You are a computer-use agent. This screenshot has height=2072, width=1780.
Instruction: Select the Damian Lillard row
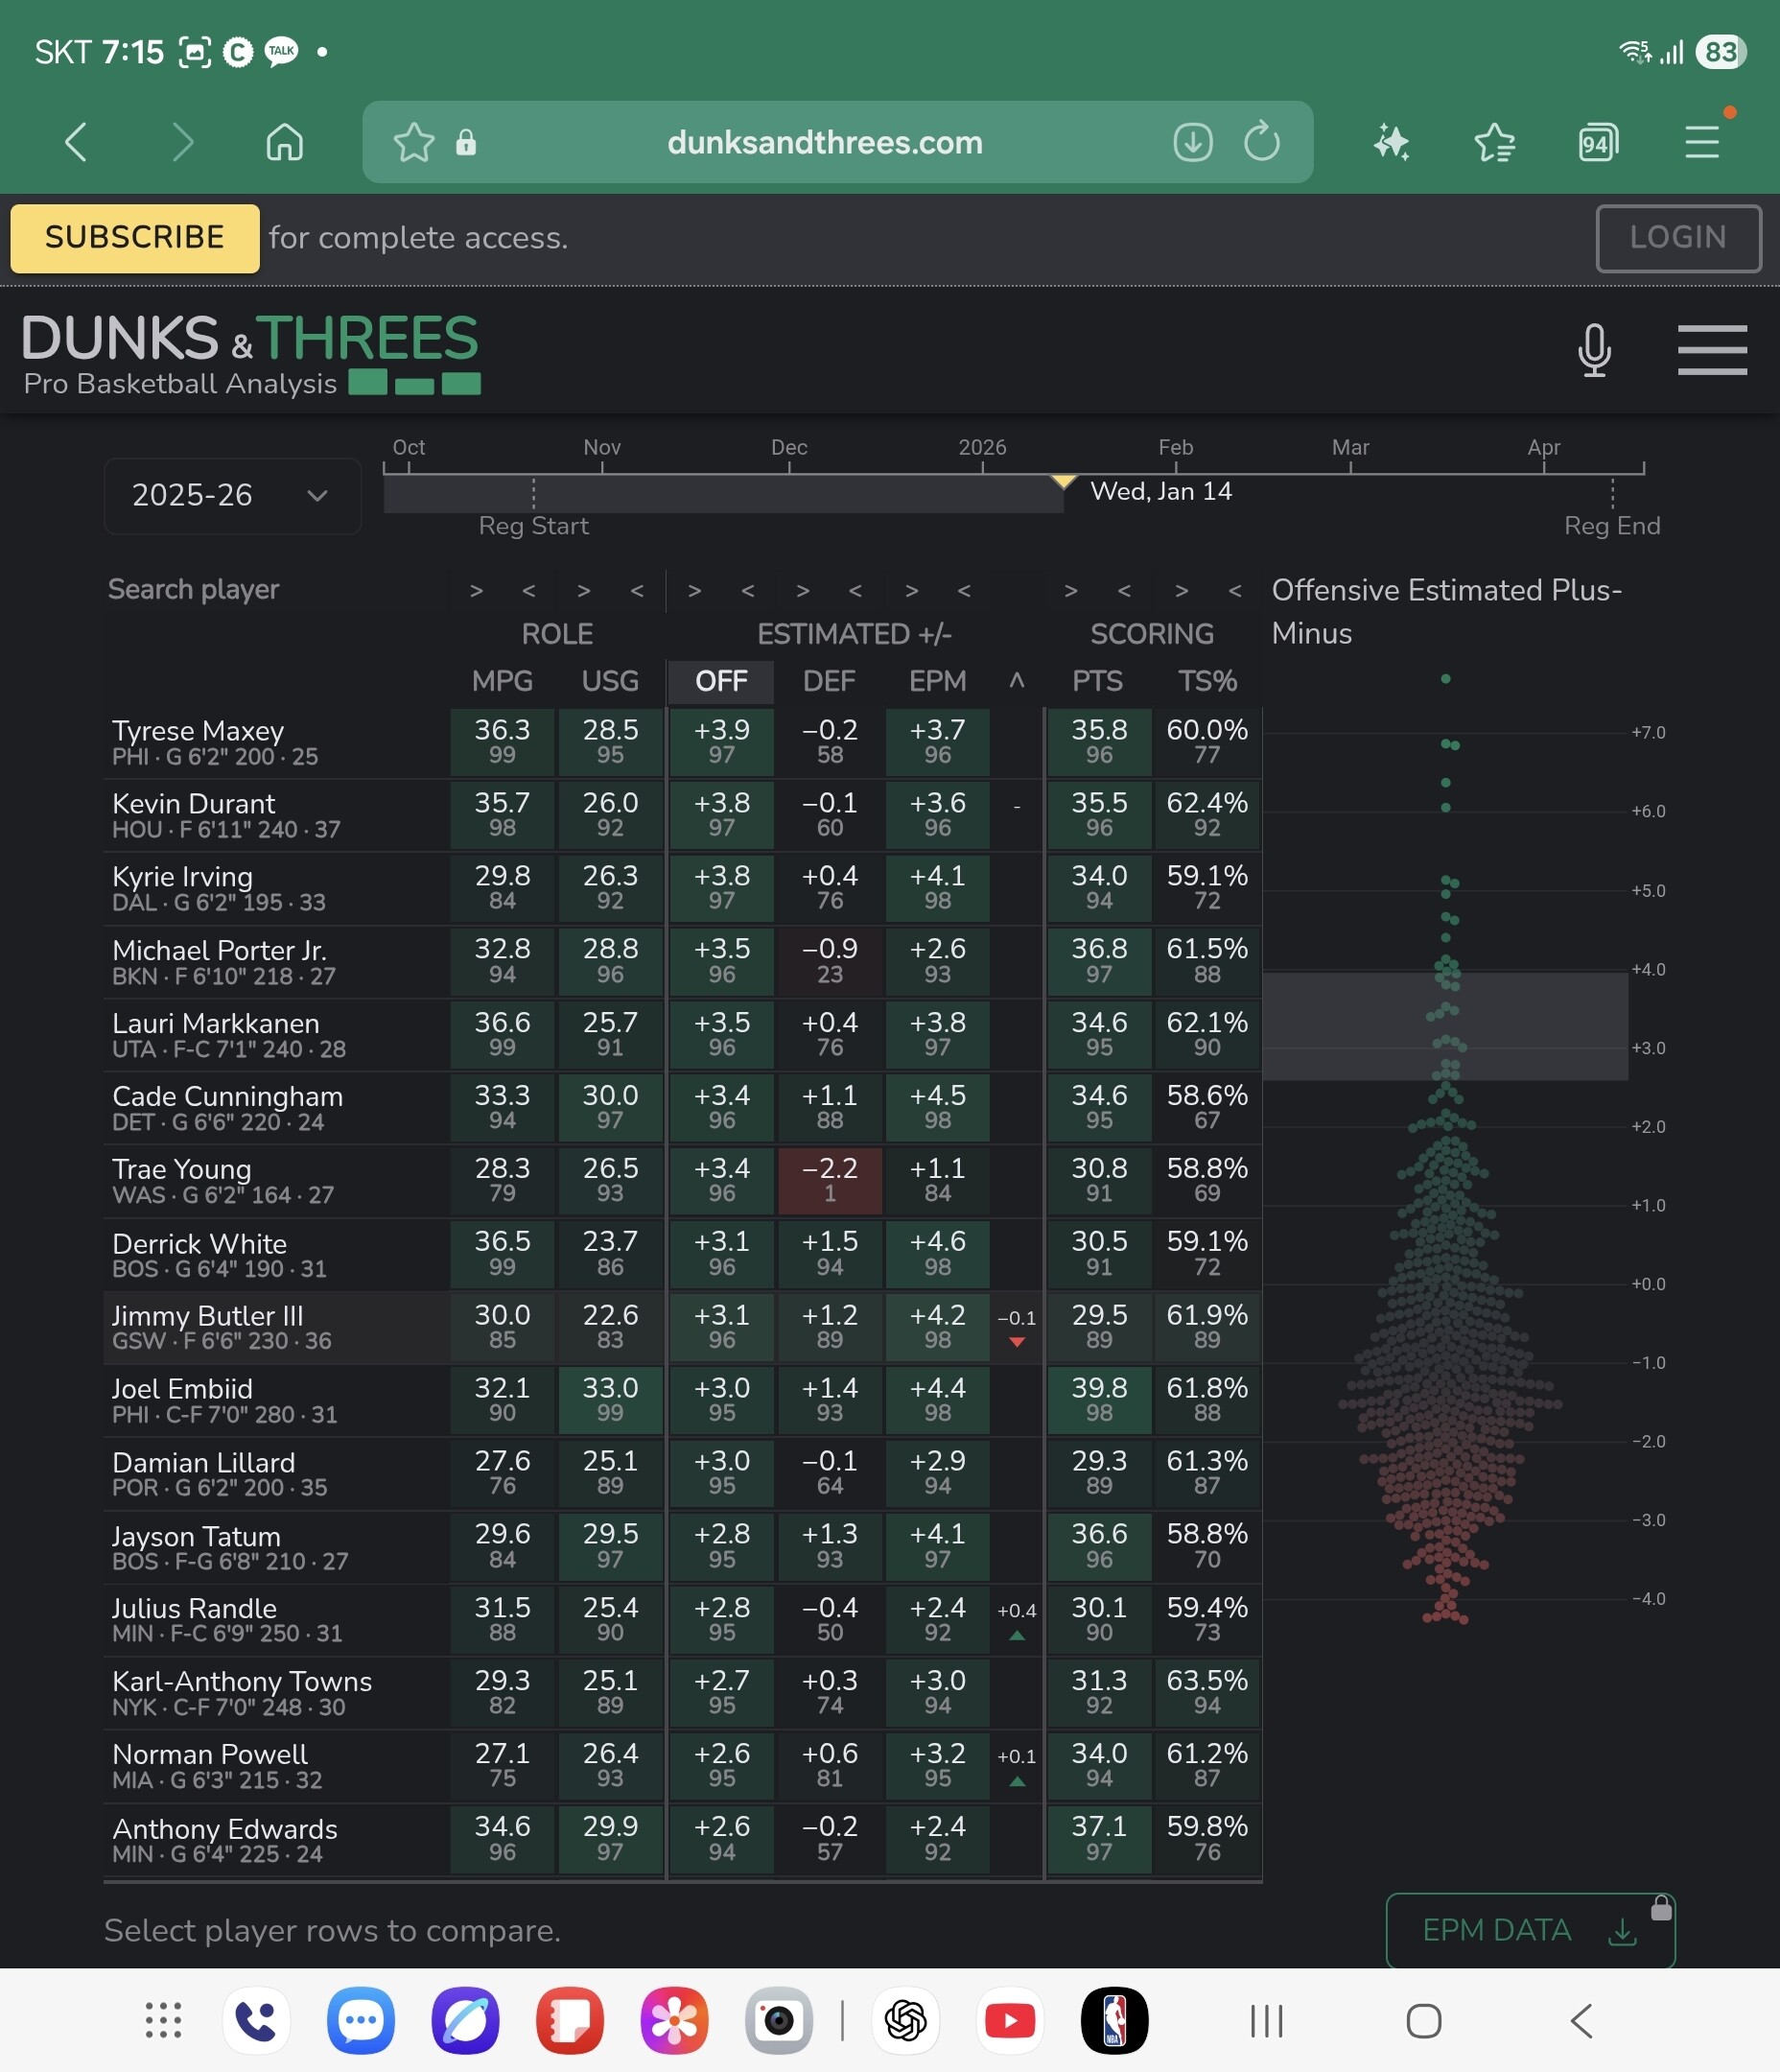[x=683, y=1473]
